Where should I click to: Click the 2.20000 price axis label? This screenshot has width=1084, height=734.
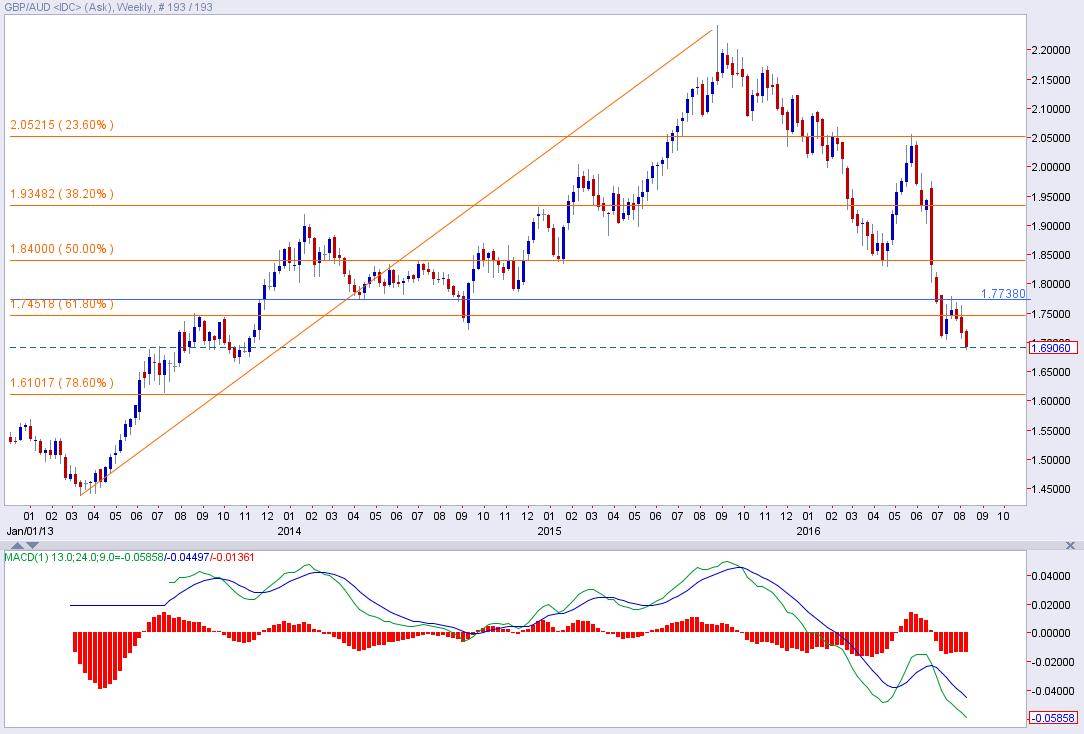coord(1052,50)
